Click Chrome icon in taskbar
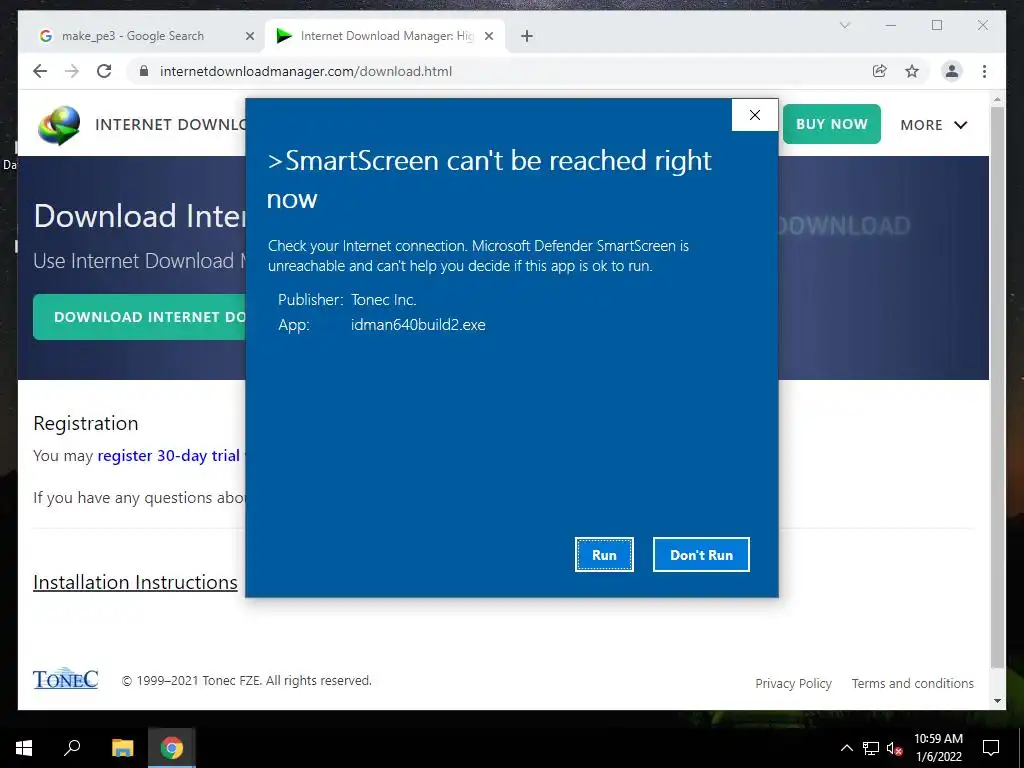 [172, 748]
